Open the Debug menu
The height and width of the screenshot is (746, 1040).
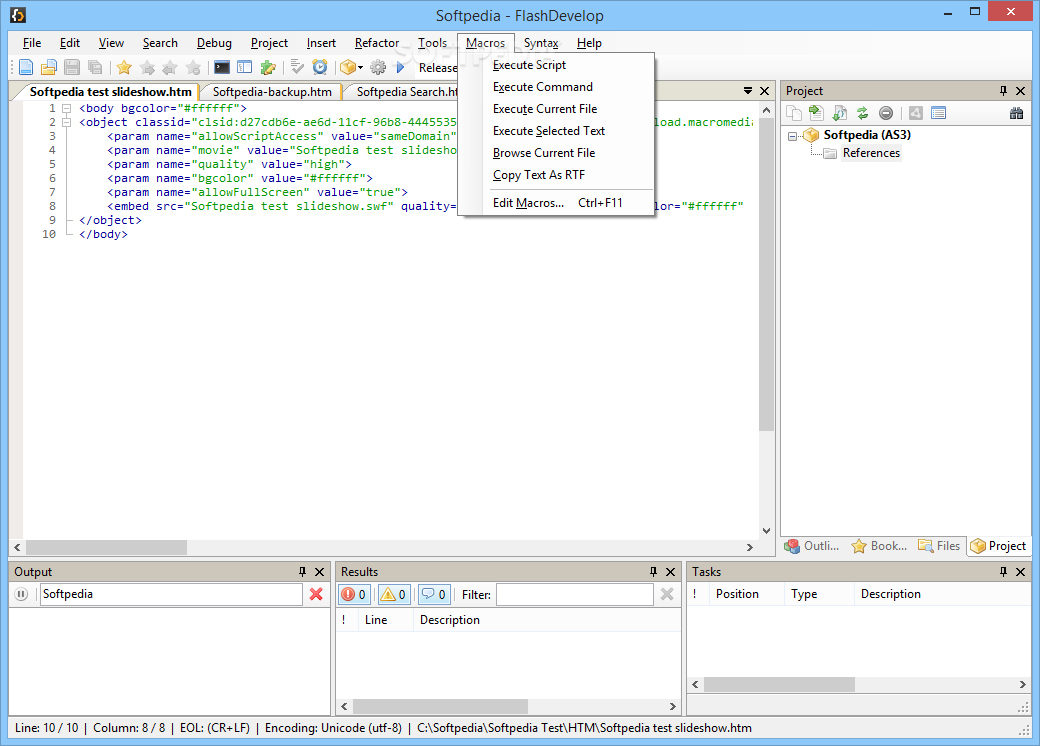tap(214, 43)
